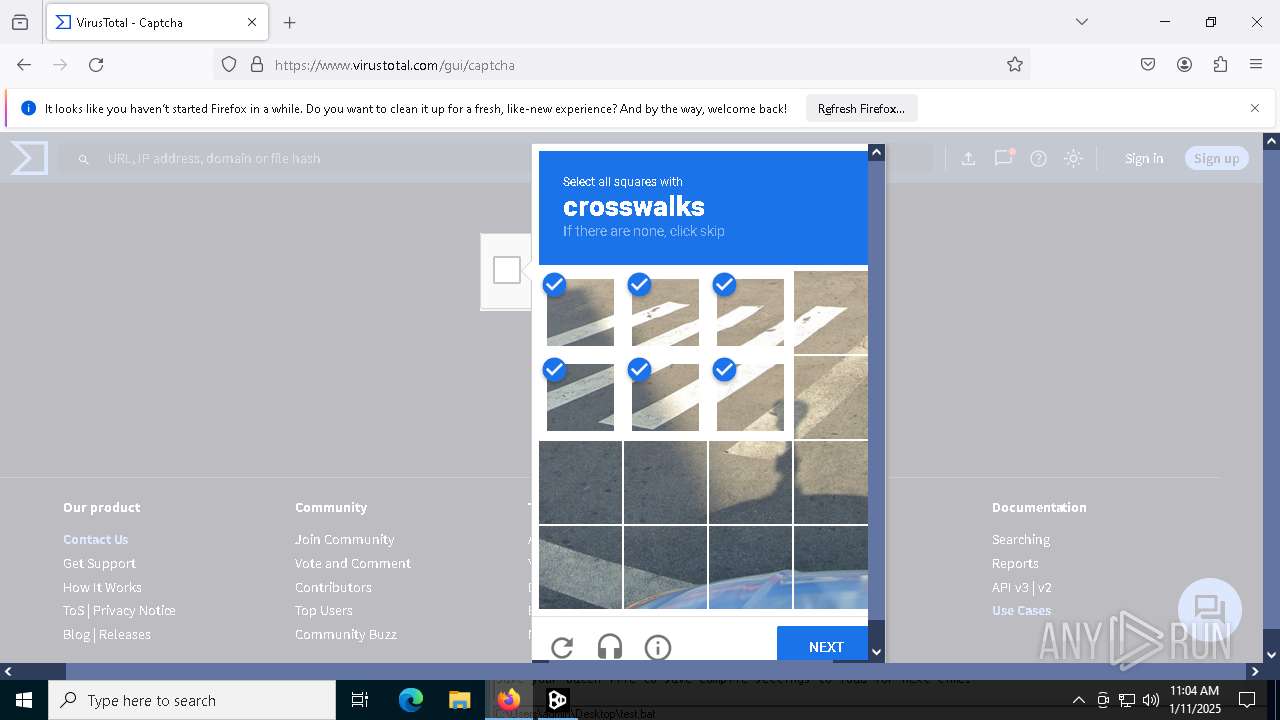Toggle the light/dark theme icon
The height and width of the screenshot is (720, 1280).
tap(1073, 158)
